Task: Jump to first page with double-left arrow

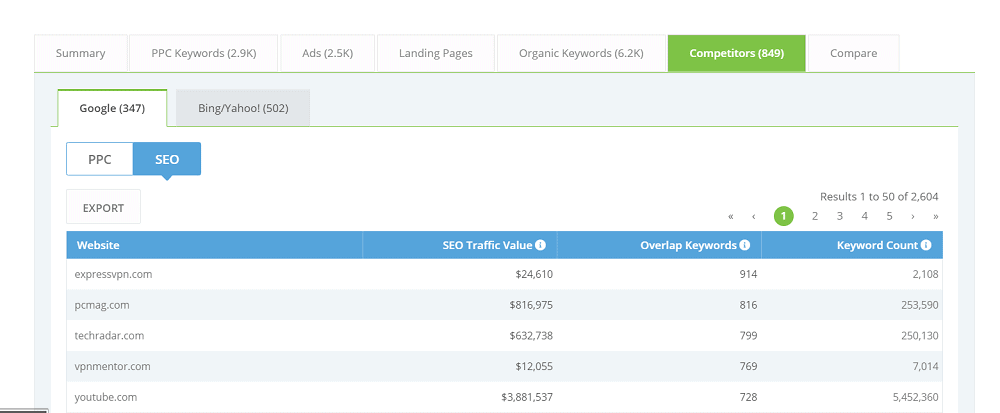Action: (x=731, y=217)
